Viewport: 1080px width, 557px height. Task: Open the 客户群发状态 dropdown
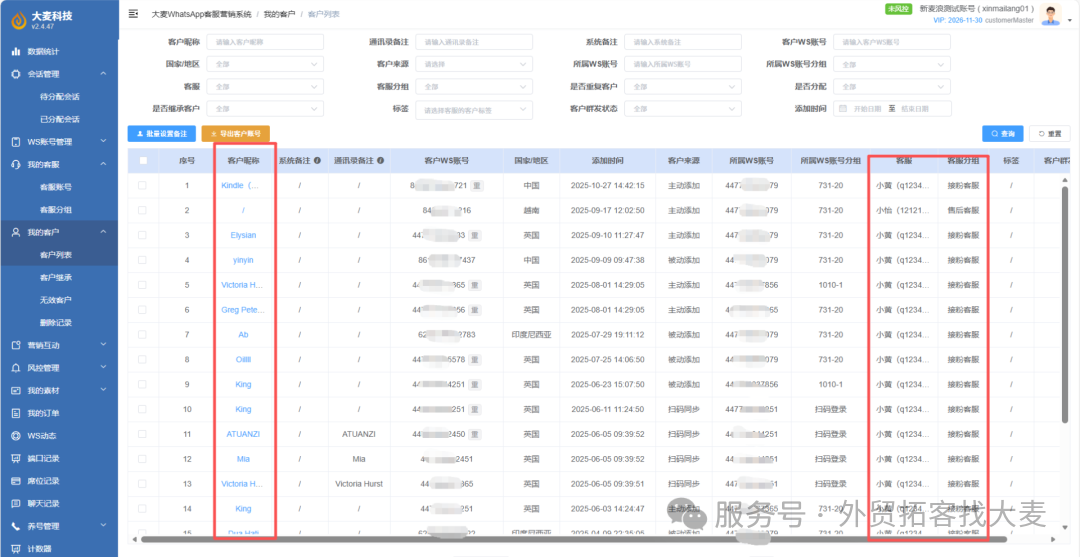(x=683, y=109)
